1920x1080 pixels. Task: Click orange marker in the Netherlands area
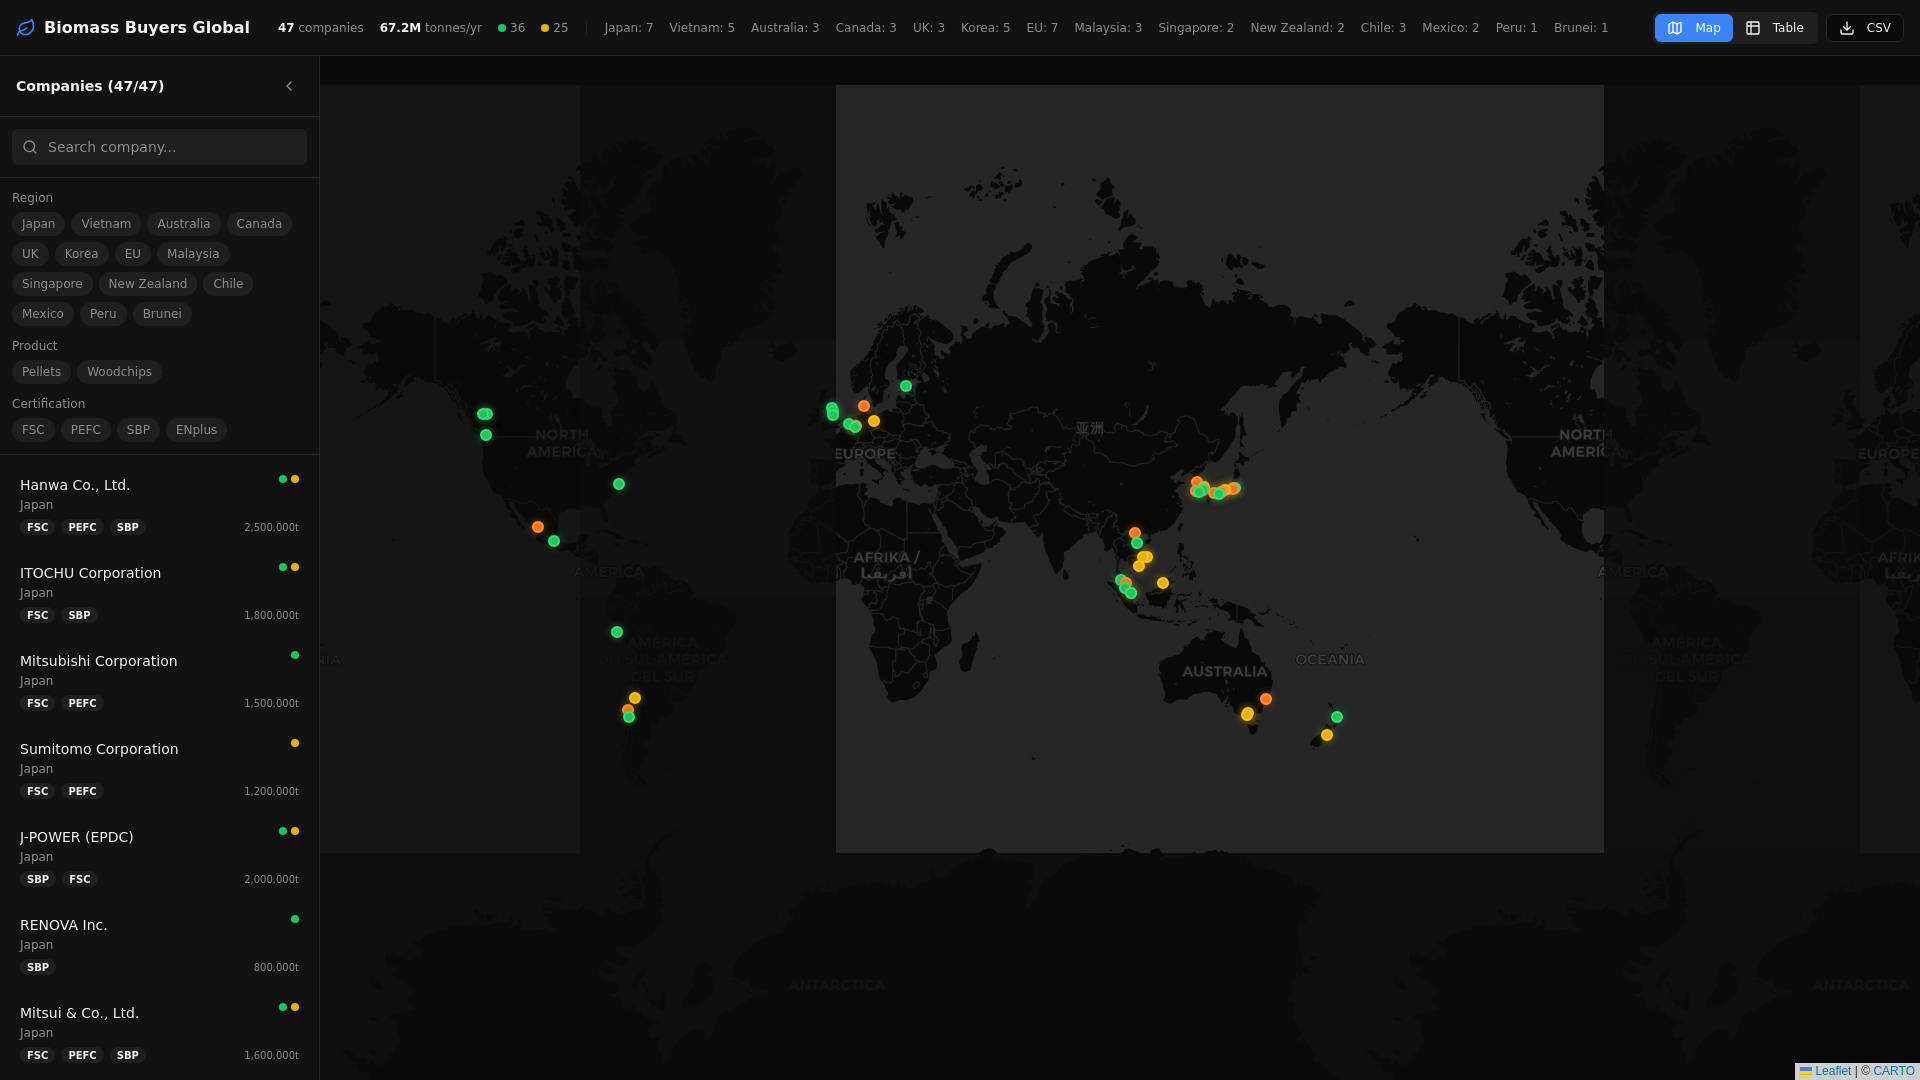pos(864,406)
